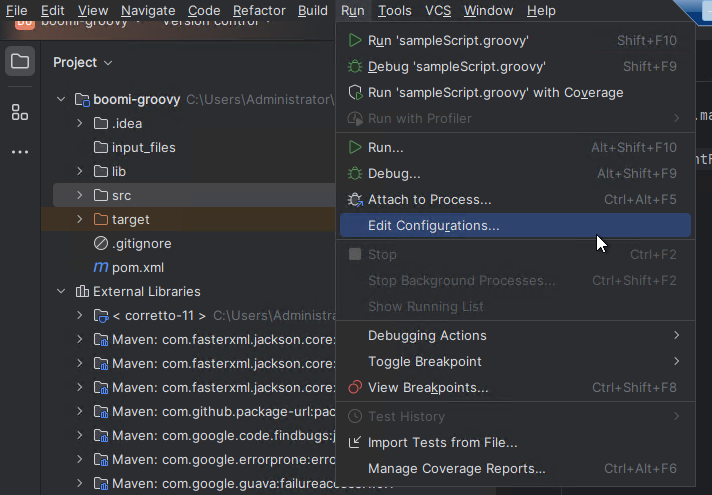Click the .gitignore ignore-file icon

(x=101, y=243)
